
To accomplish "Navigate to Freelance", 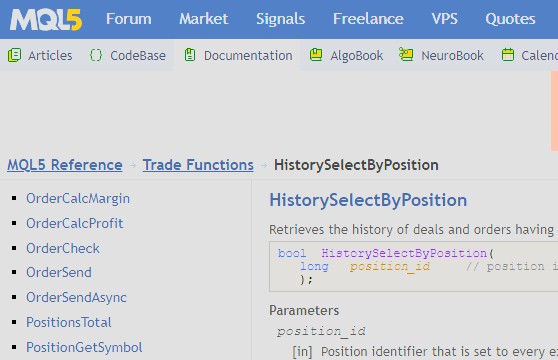I will (x=368, y=19).
